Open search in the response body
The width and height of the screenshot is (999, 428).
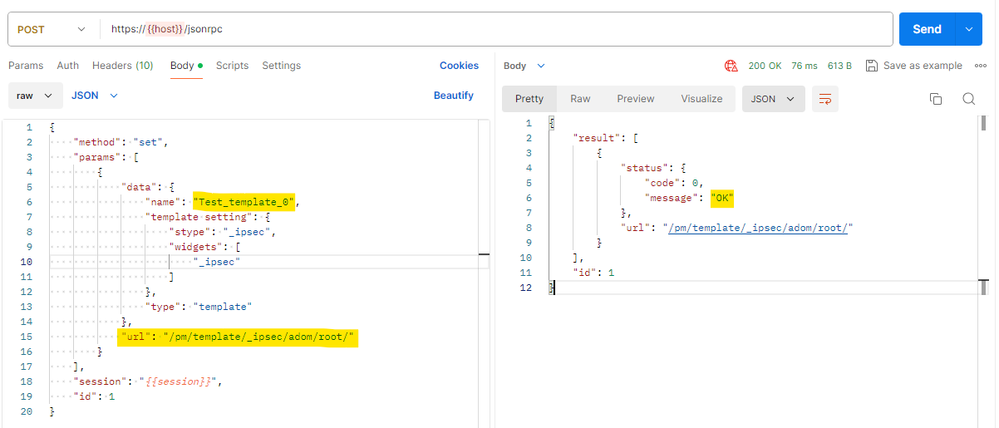pyautogui.click(x=968, y=99)
